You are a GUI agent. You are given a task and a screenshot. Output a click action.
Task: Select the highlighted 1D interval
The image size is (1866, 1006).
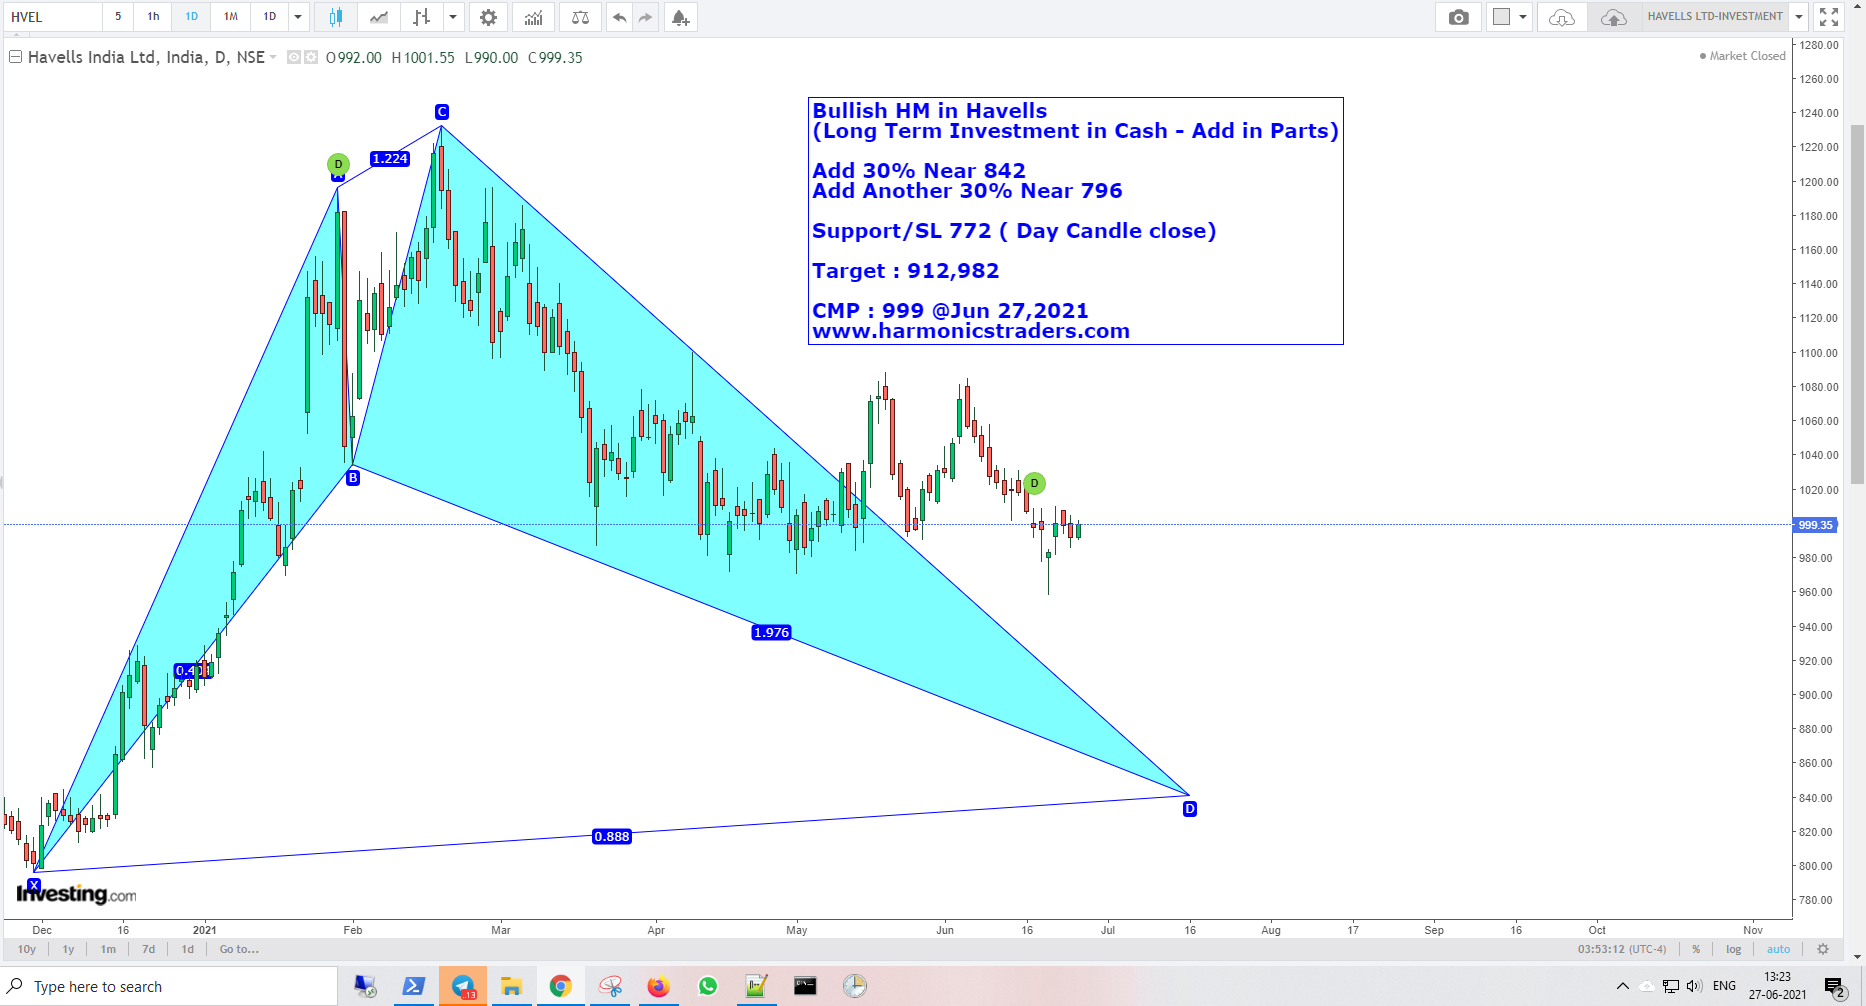pos(191,17)
